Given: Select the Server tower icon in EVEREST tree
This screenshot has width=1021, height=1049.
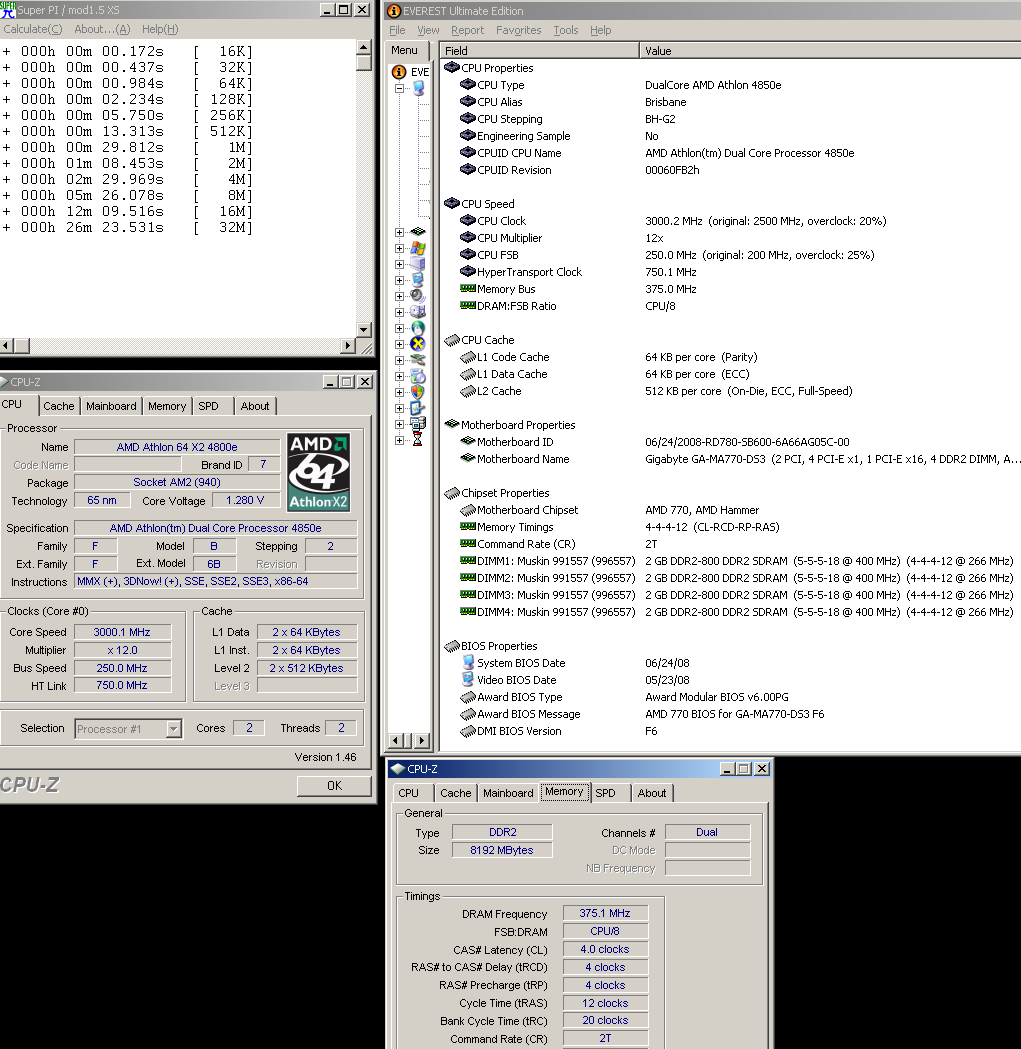Looking at the screenshot, I should (x=418, y=264).
